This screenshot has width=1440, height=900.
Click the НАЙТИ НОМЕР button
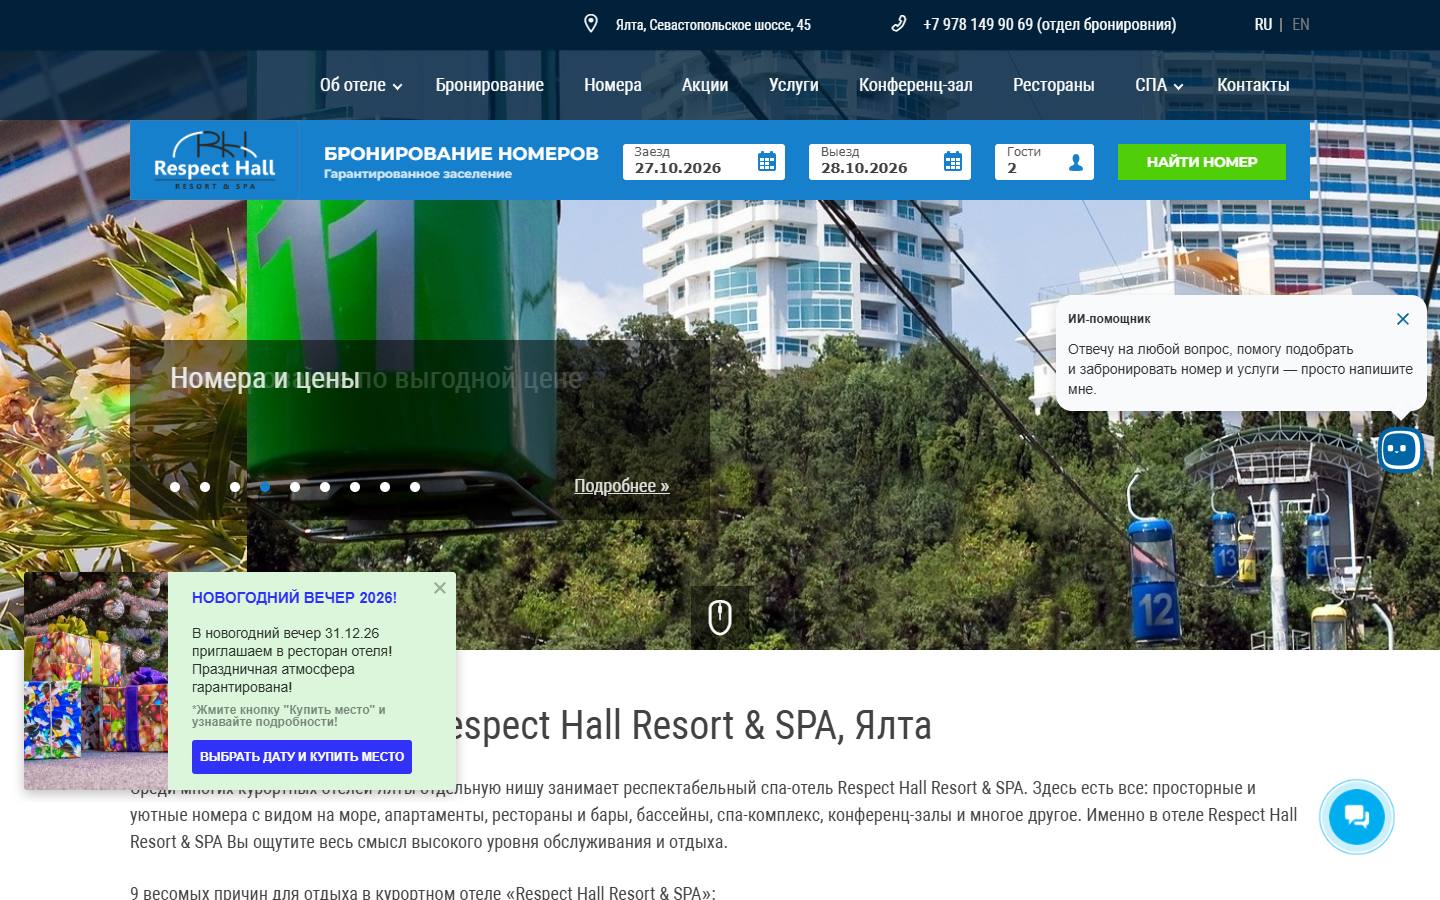pos(1202,162)
